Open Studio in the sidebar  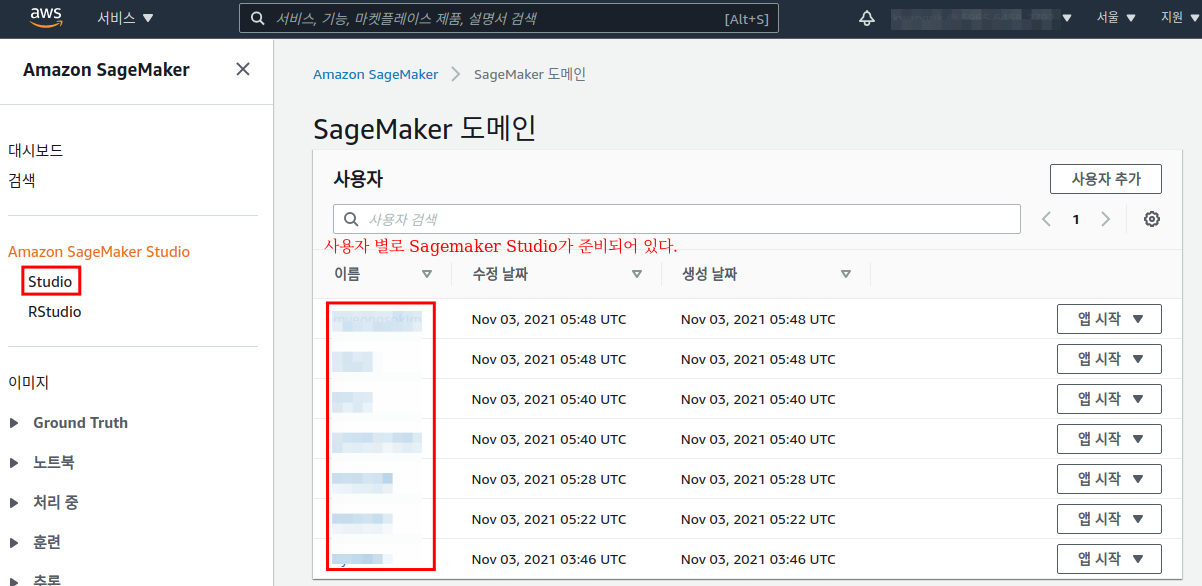[50, 282]
